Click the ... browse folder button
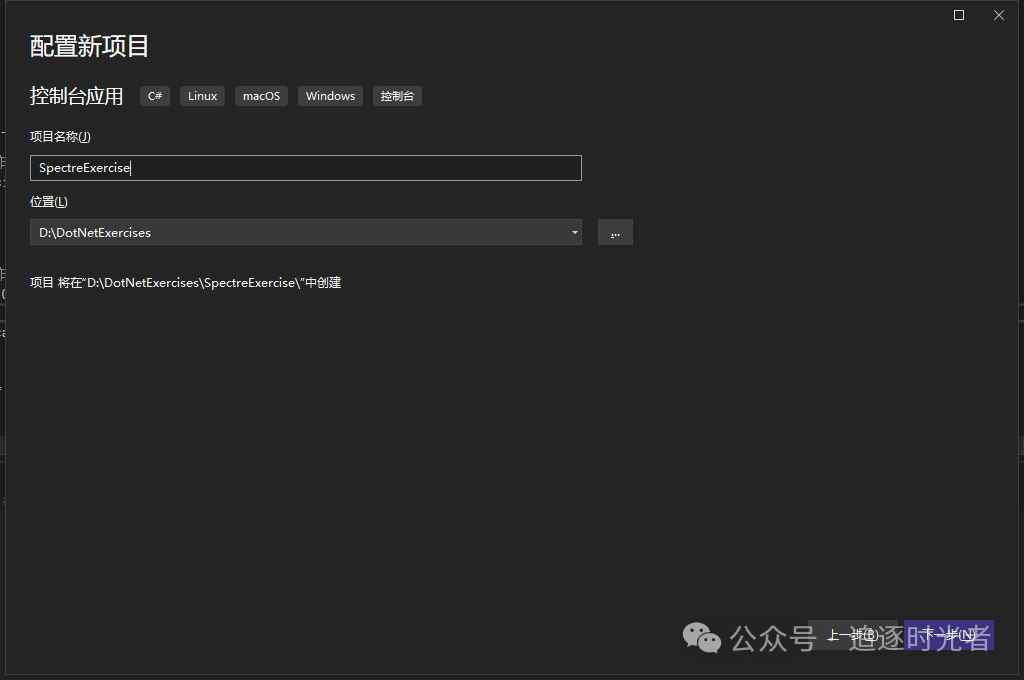Screen dimensions: 1024x680 tap(615, 231)
